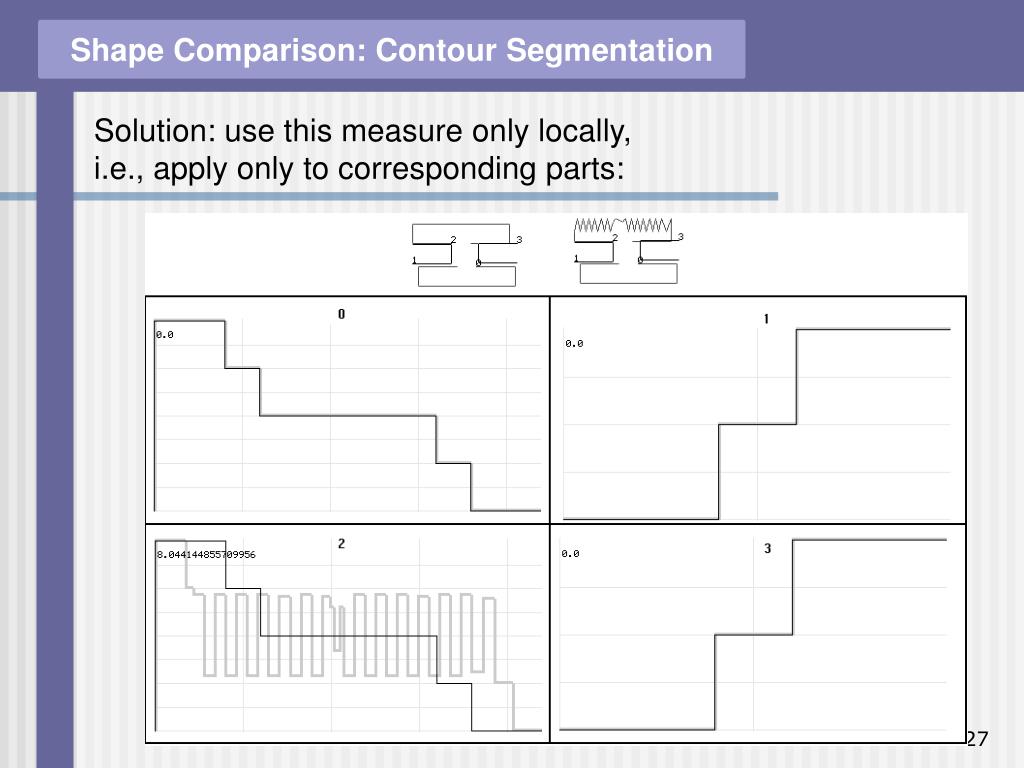This screenshot has height=768, width=1024.
Task: Click the 0.0 value in graph 3
Action: pyautogui.click(x=570, y=554)
